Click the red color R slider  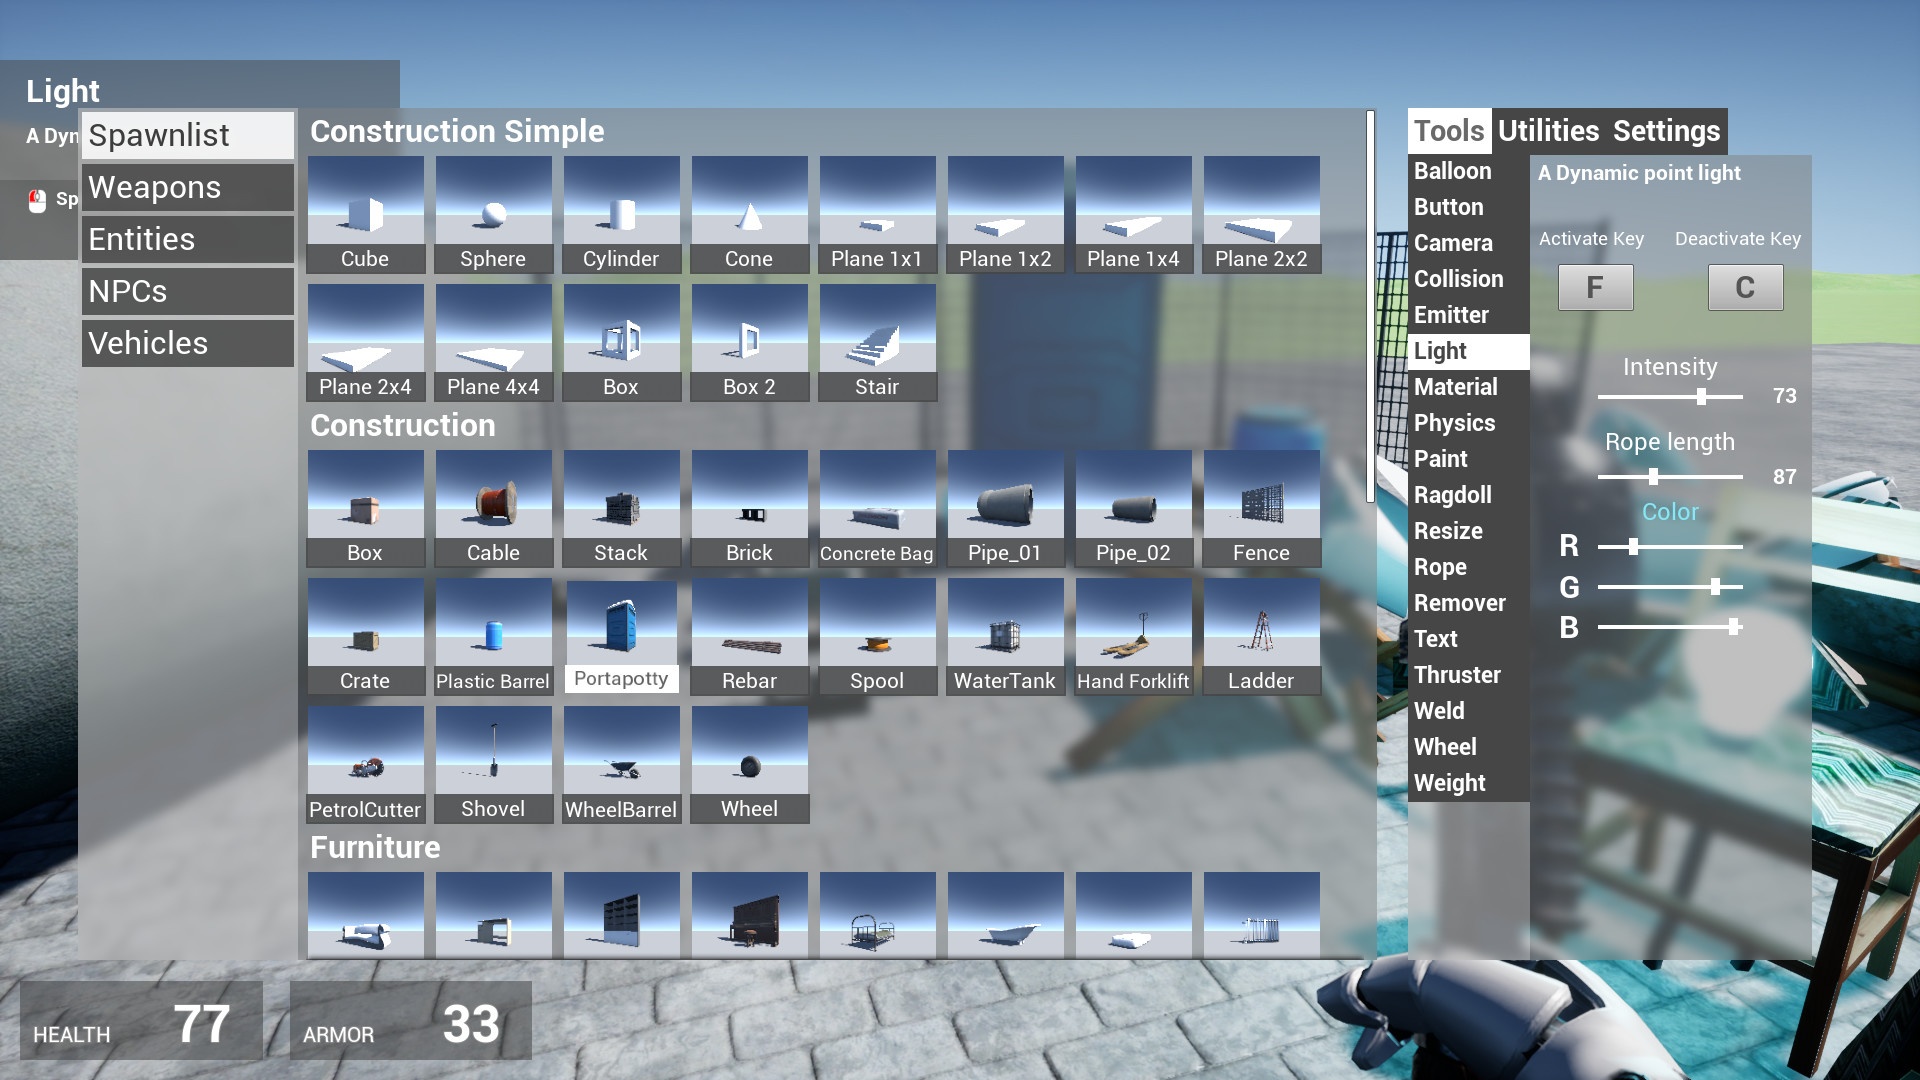(1633, 547)
